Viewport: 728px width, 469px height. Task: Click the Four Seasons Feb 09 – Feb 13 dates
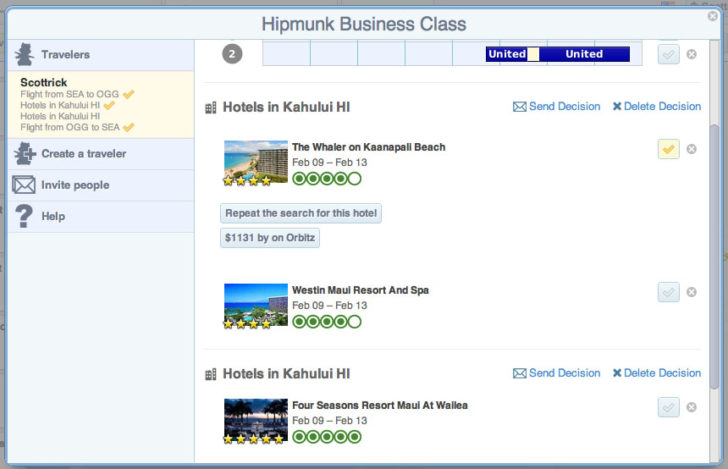point(329,421)
